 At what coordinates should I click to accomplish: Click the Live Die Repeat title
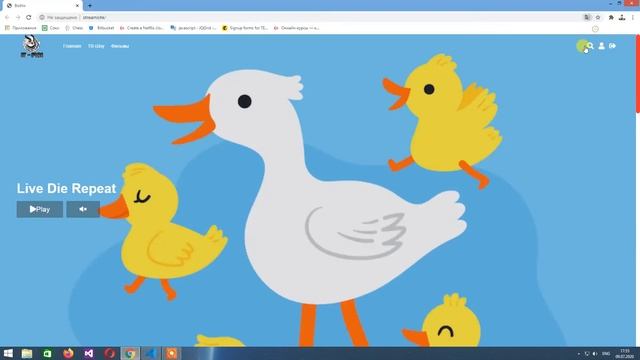point(67,188)
